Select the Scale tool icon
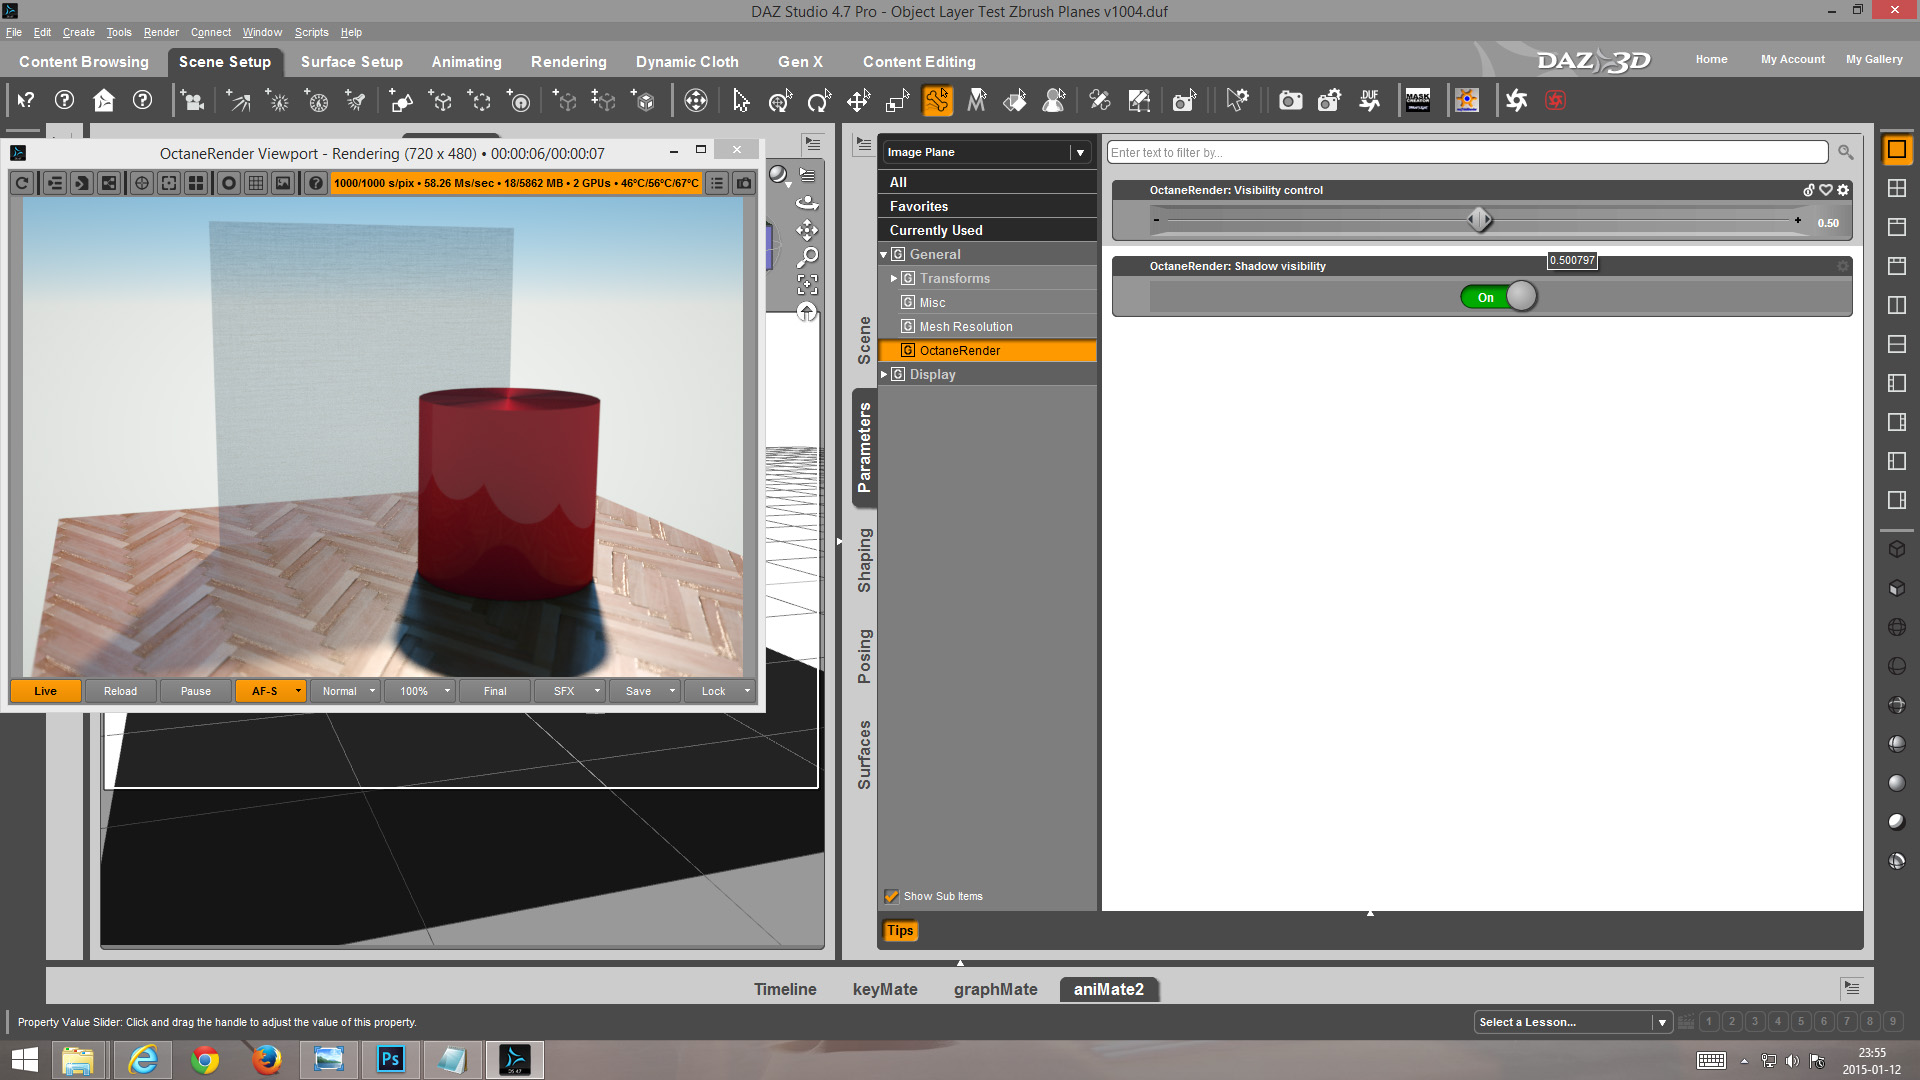Image resolution: width=1920 pixels, height=1080 pixels. point(897,101)
